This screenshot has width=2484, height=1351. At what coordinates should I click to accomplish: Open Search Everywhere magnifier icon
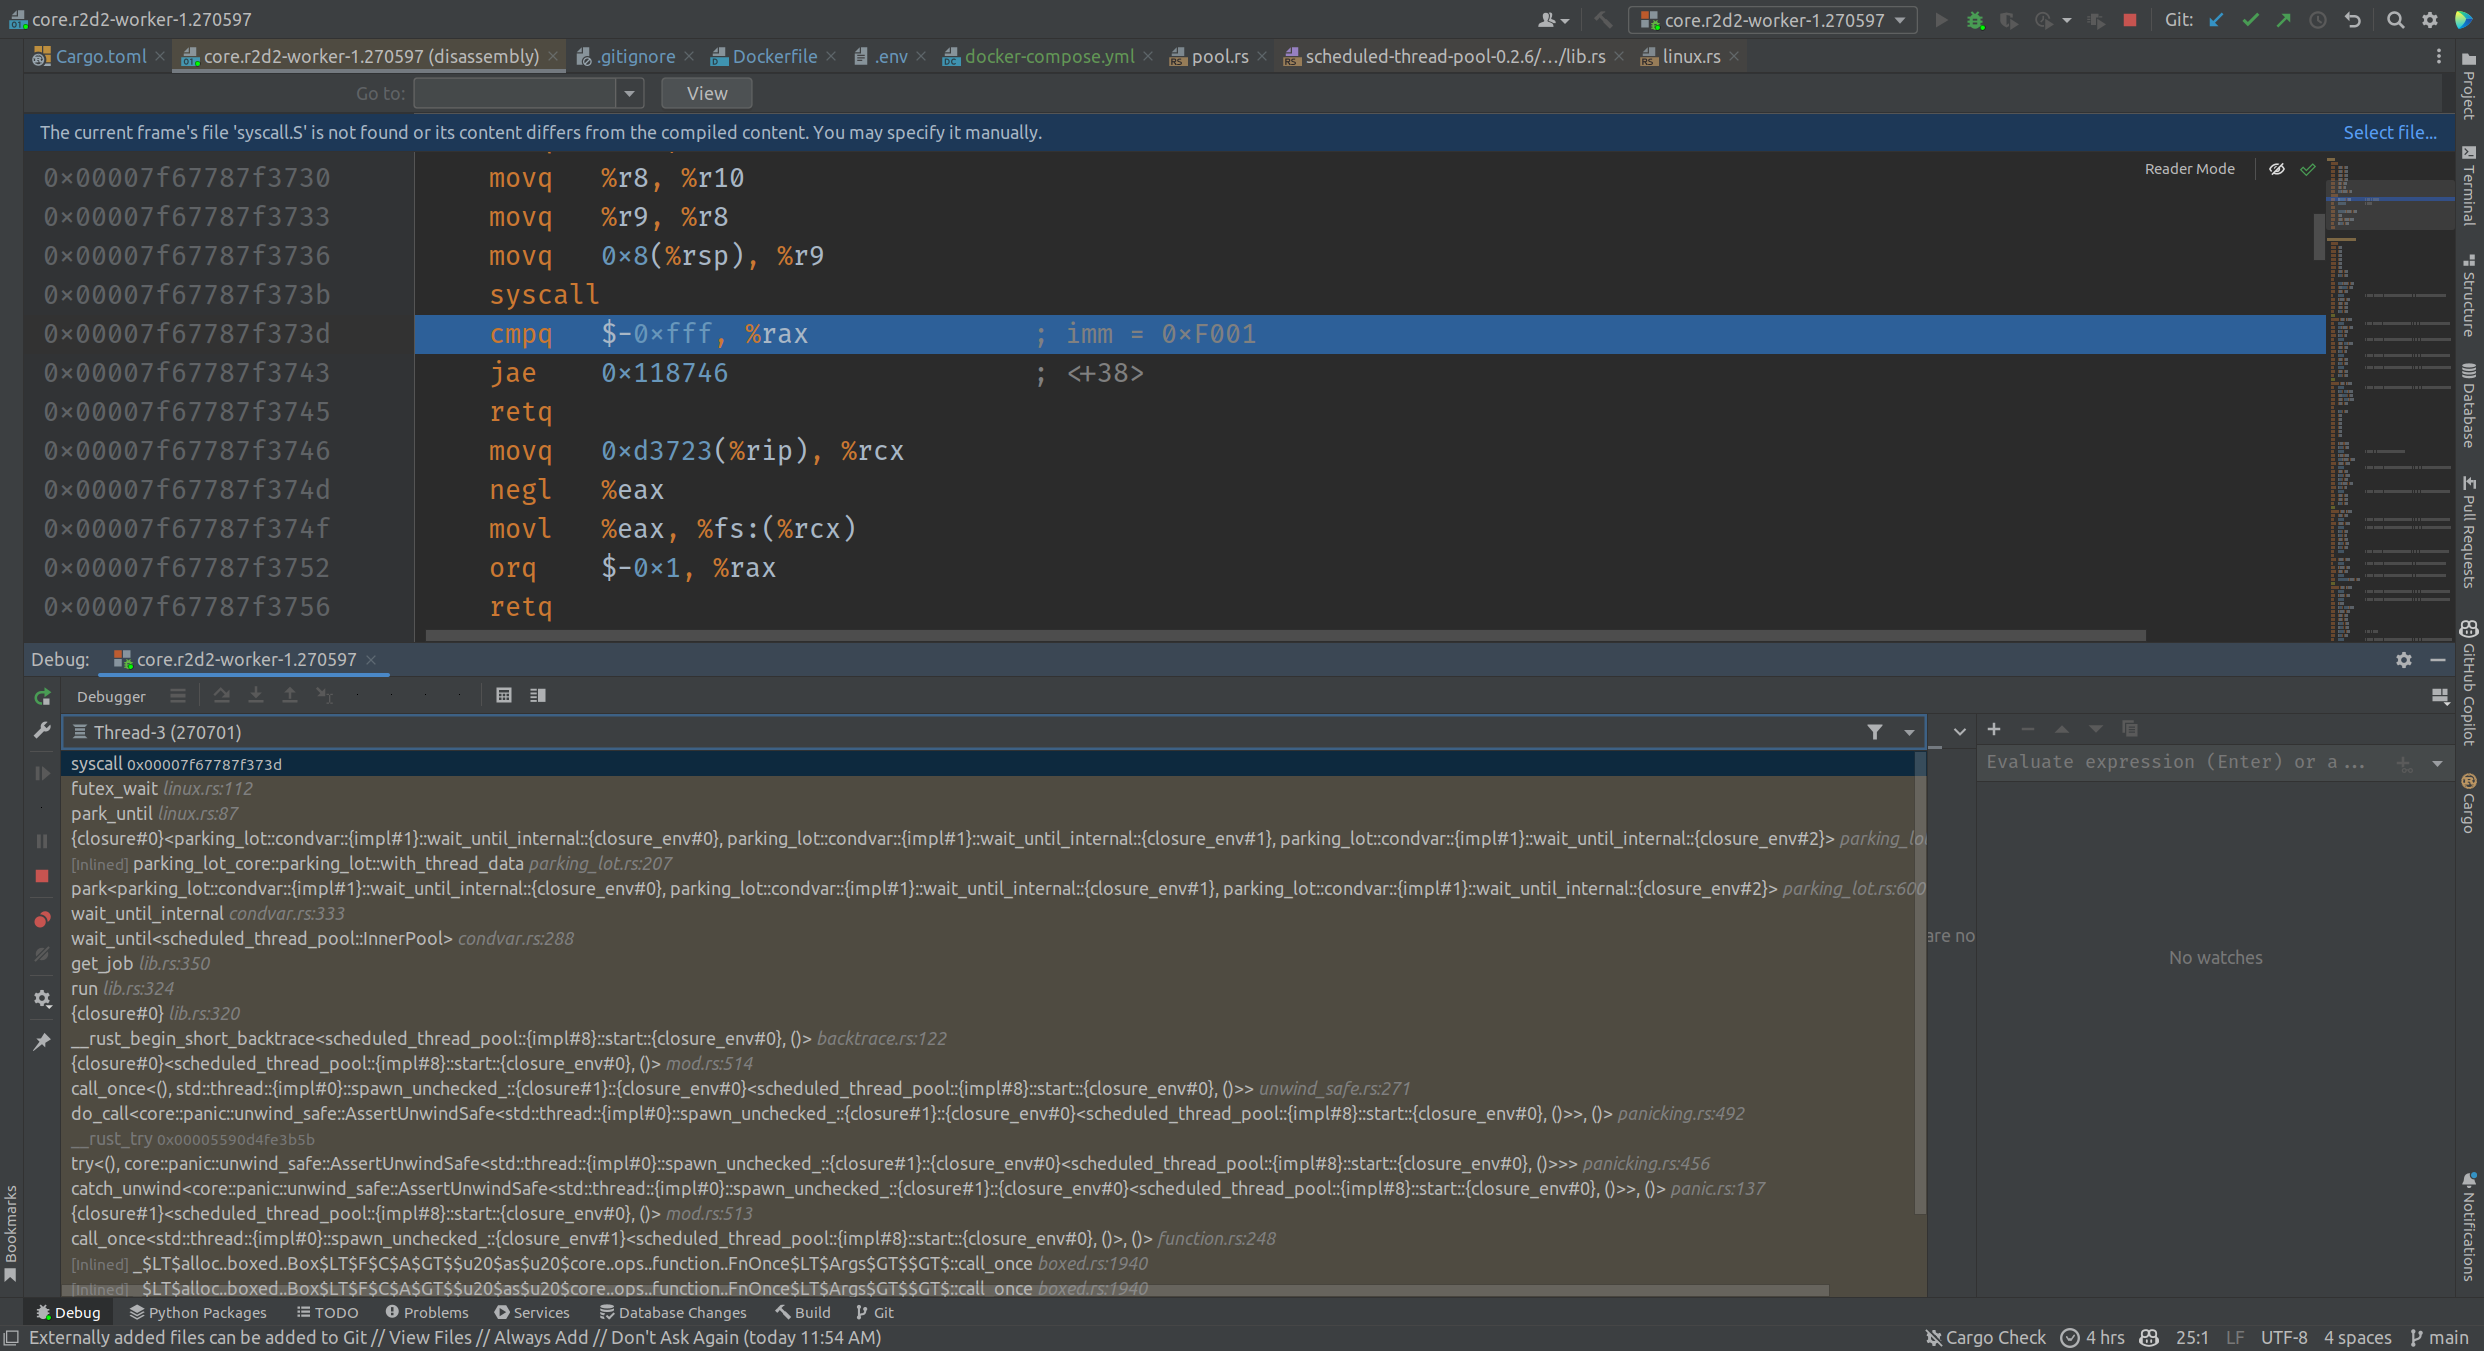(x=2395, y=20)
